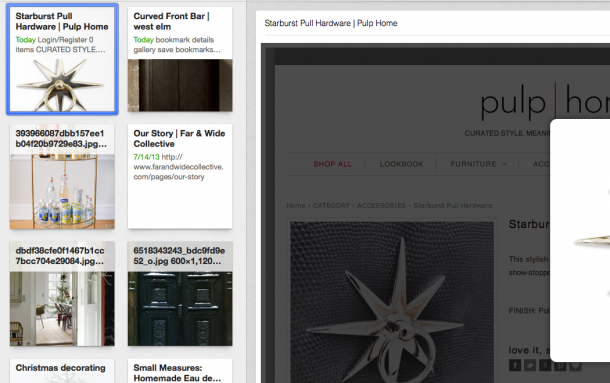Click the CATEGORY breadcrumb link
The height and width of the screenshot is (383, 610).
click(331, 206)
